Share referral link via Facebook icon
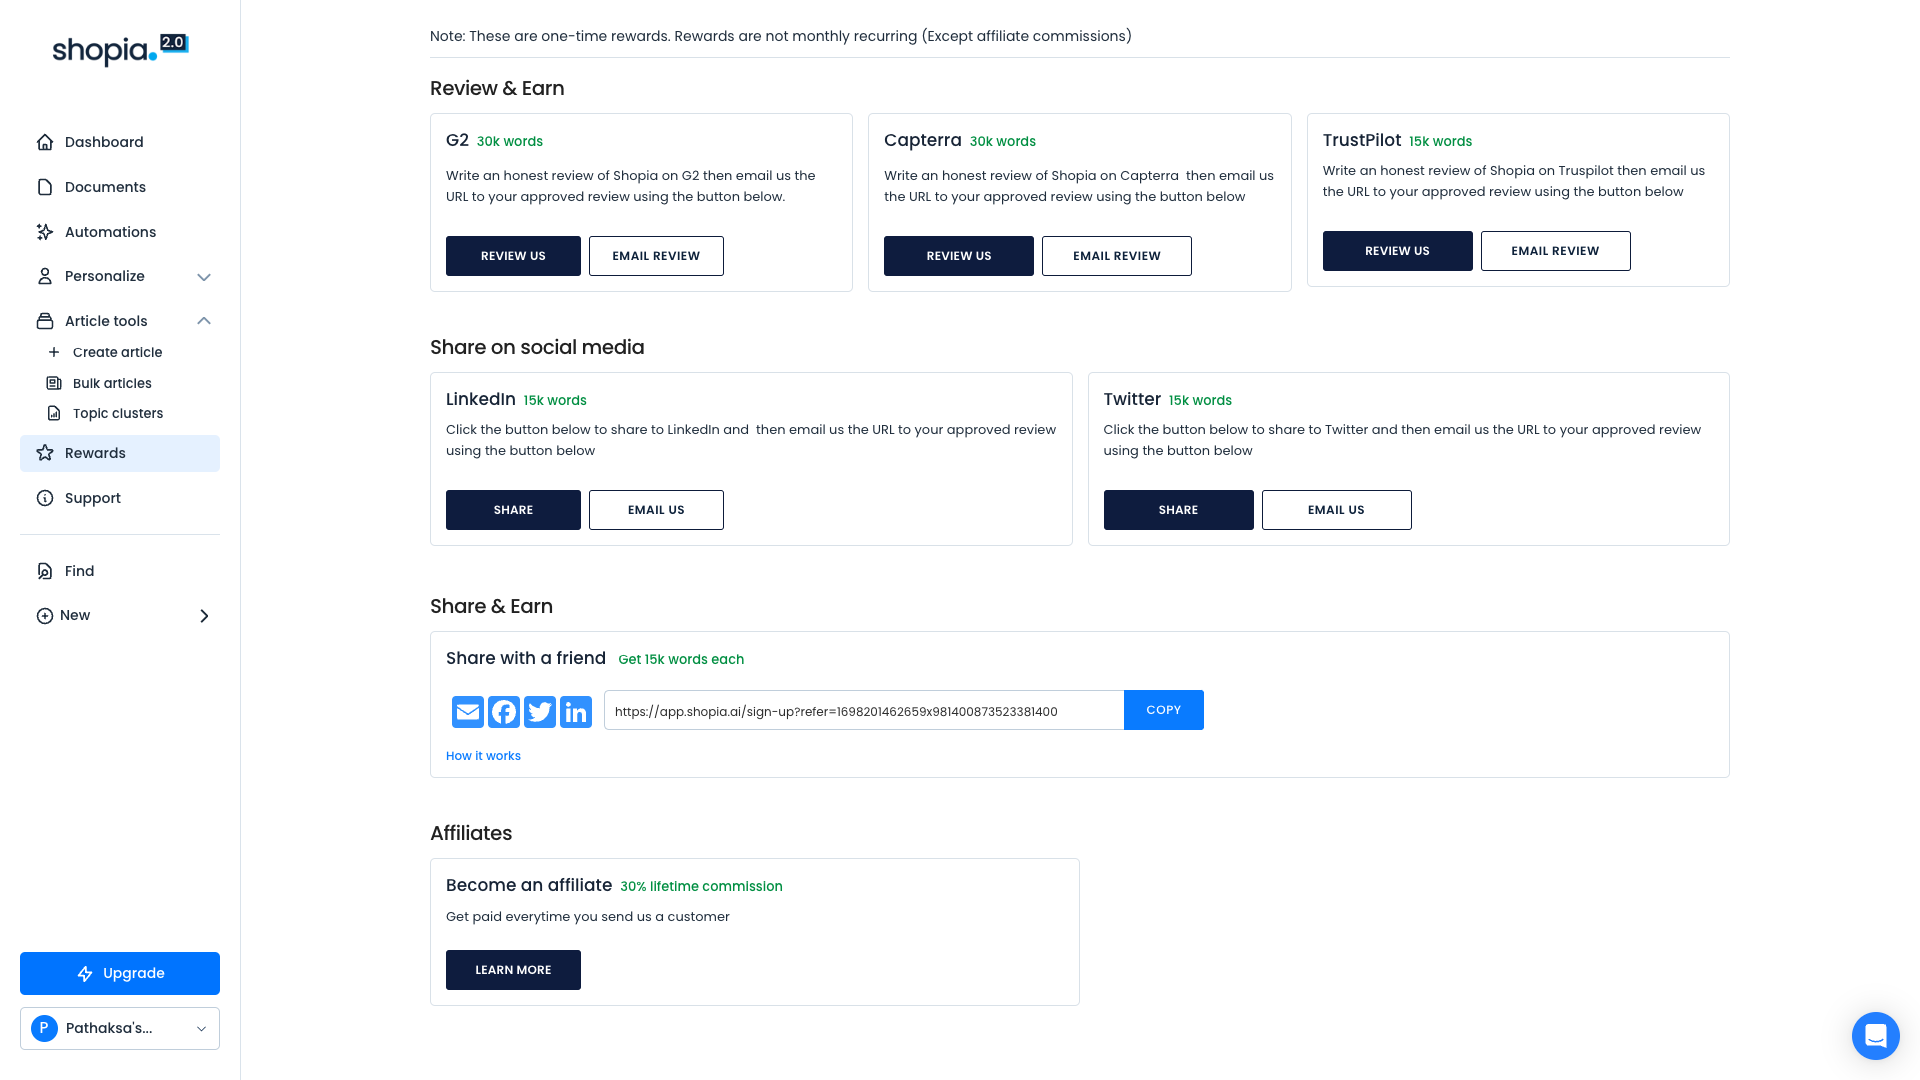 pos(504,711)
